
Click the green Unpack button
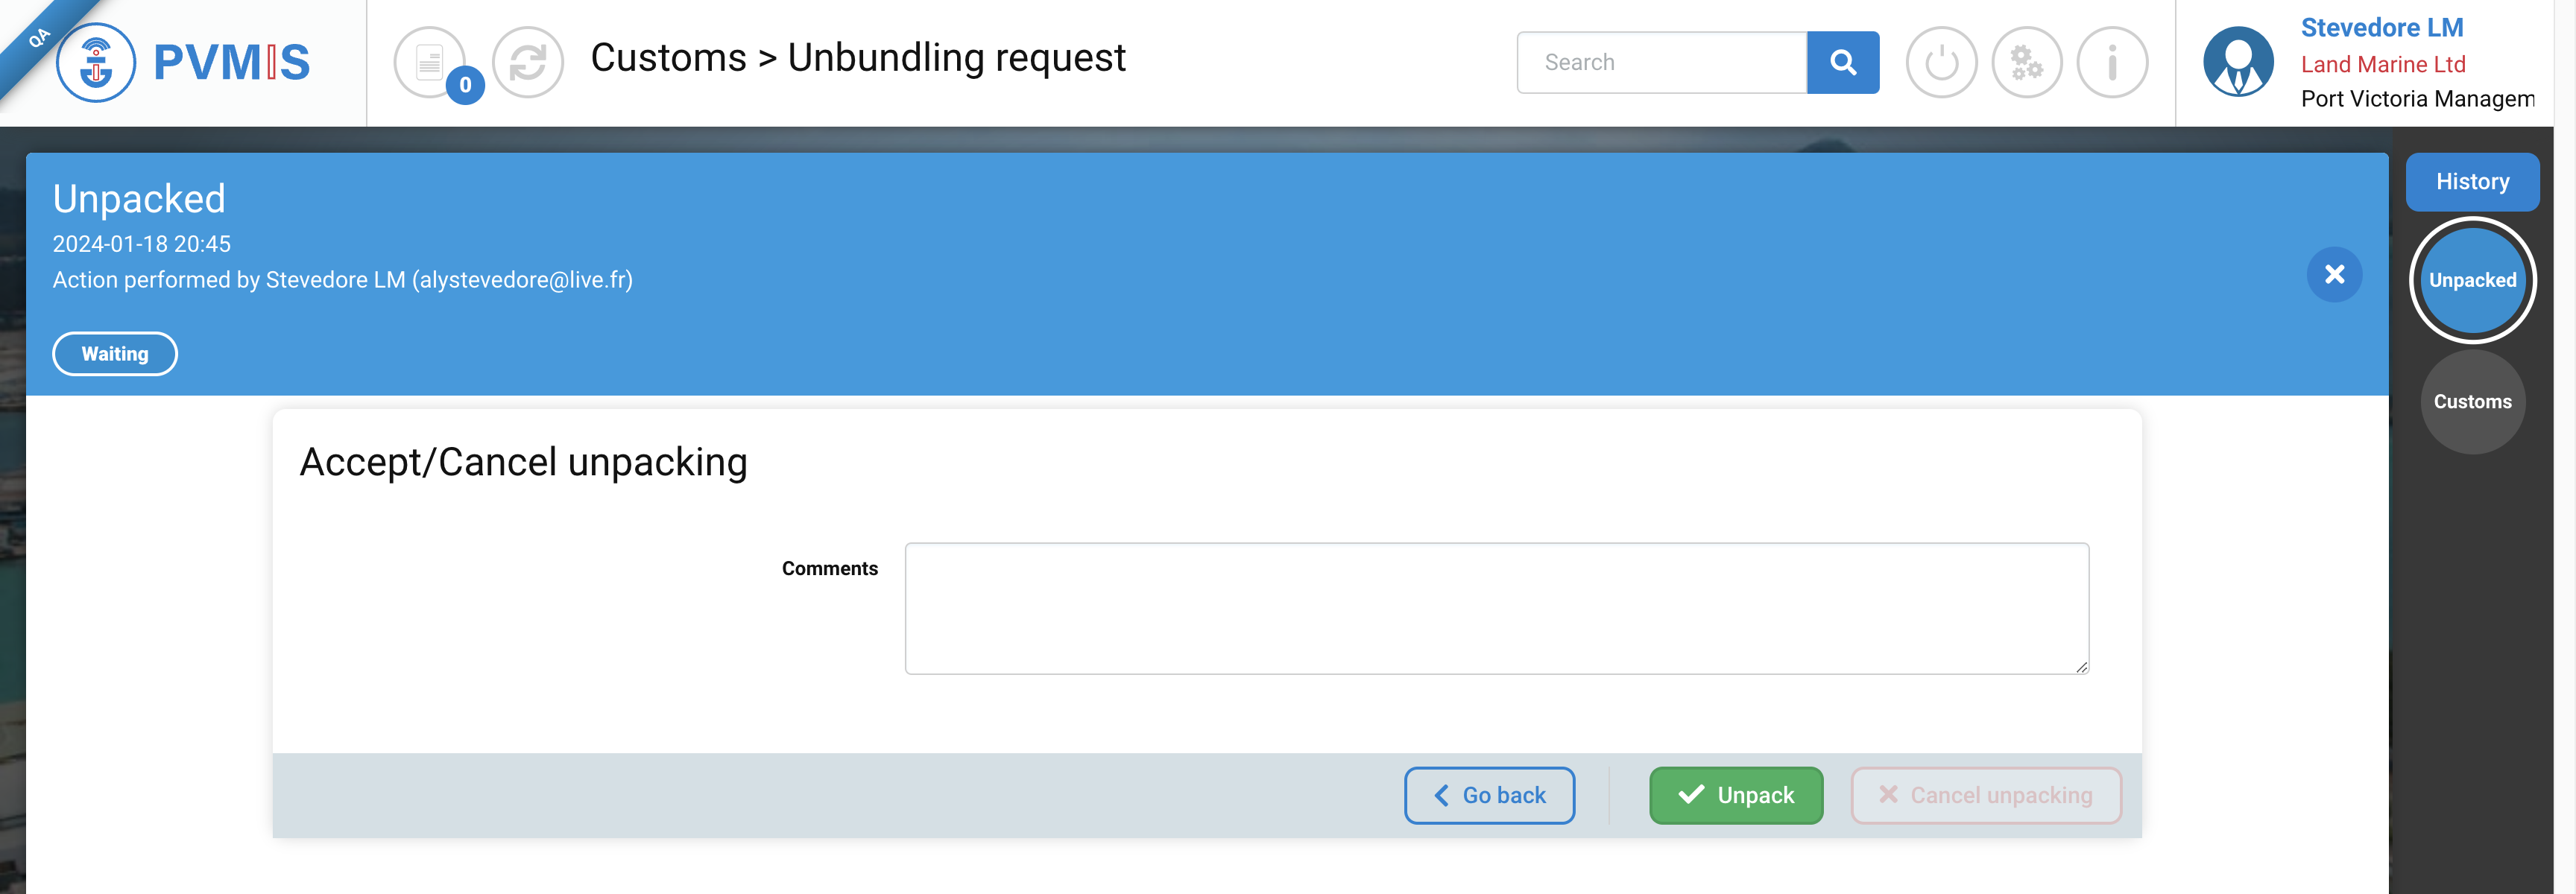coord(1736,795)
